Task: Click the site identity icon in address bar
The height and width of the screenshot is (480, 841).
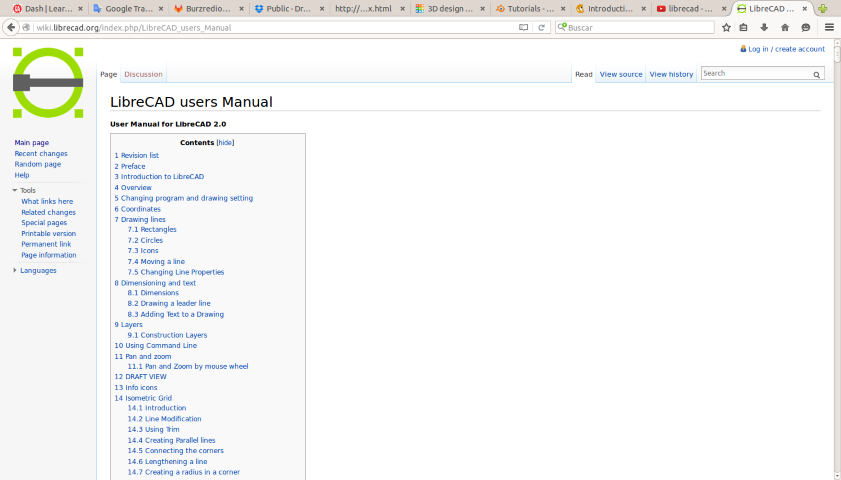Action: pyautogui.click(x=26, y=27)
